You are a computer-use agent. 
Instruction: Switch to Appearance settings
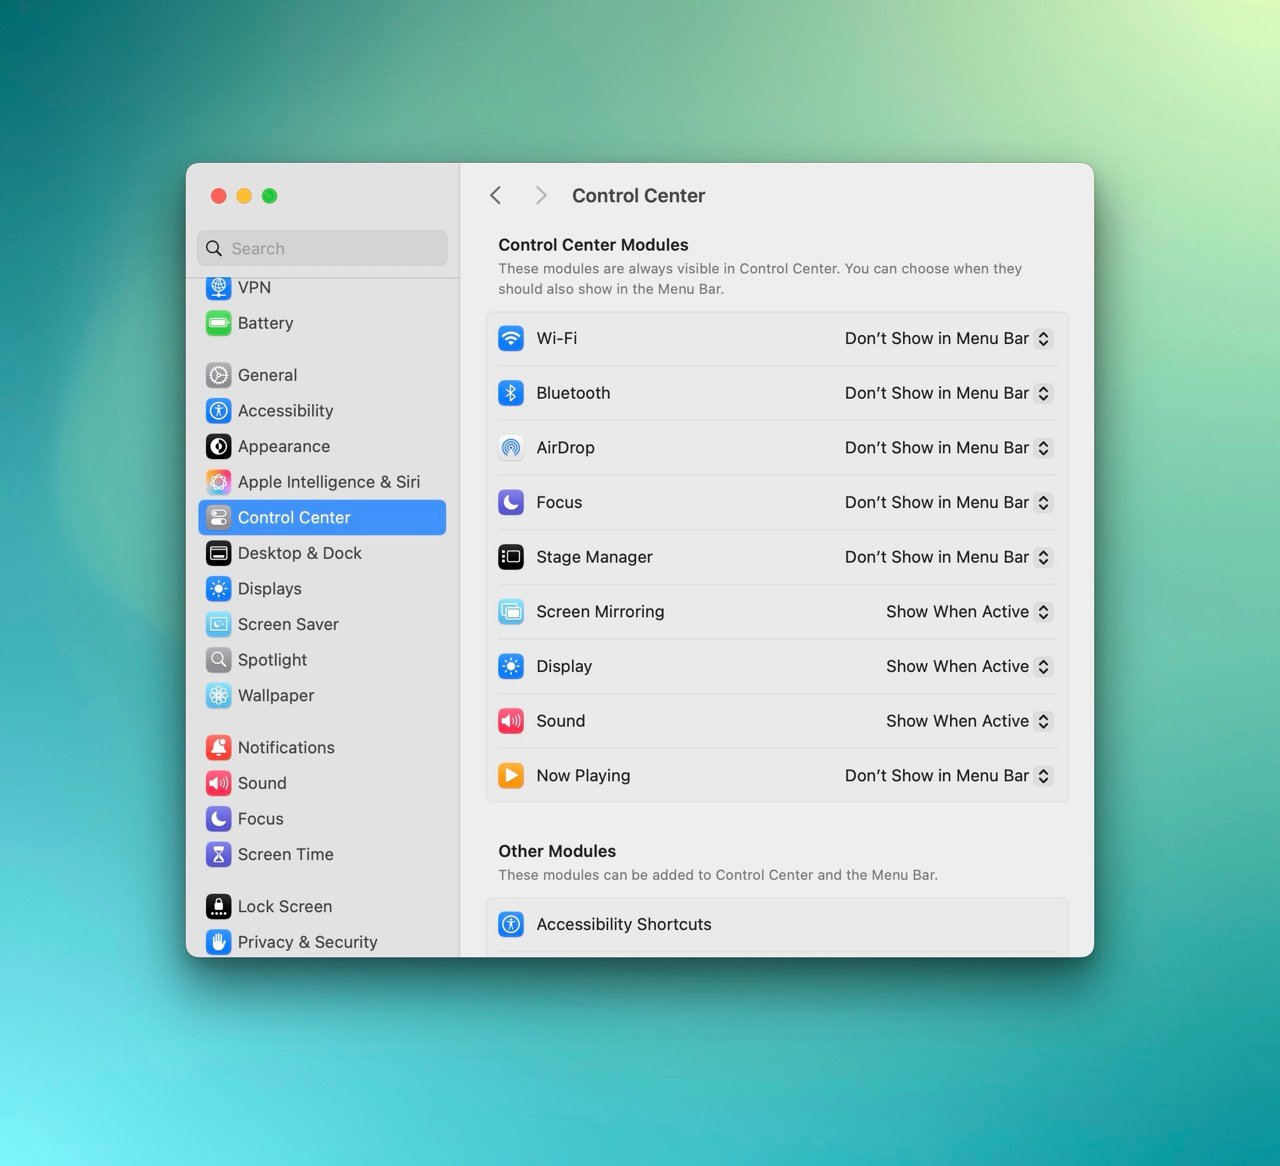click(x=322, y=446)
